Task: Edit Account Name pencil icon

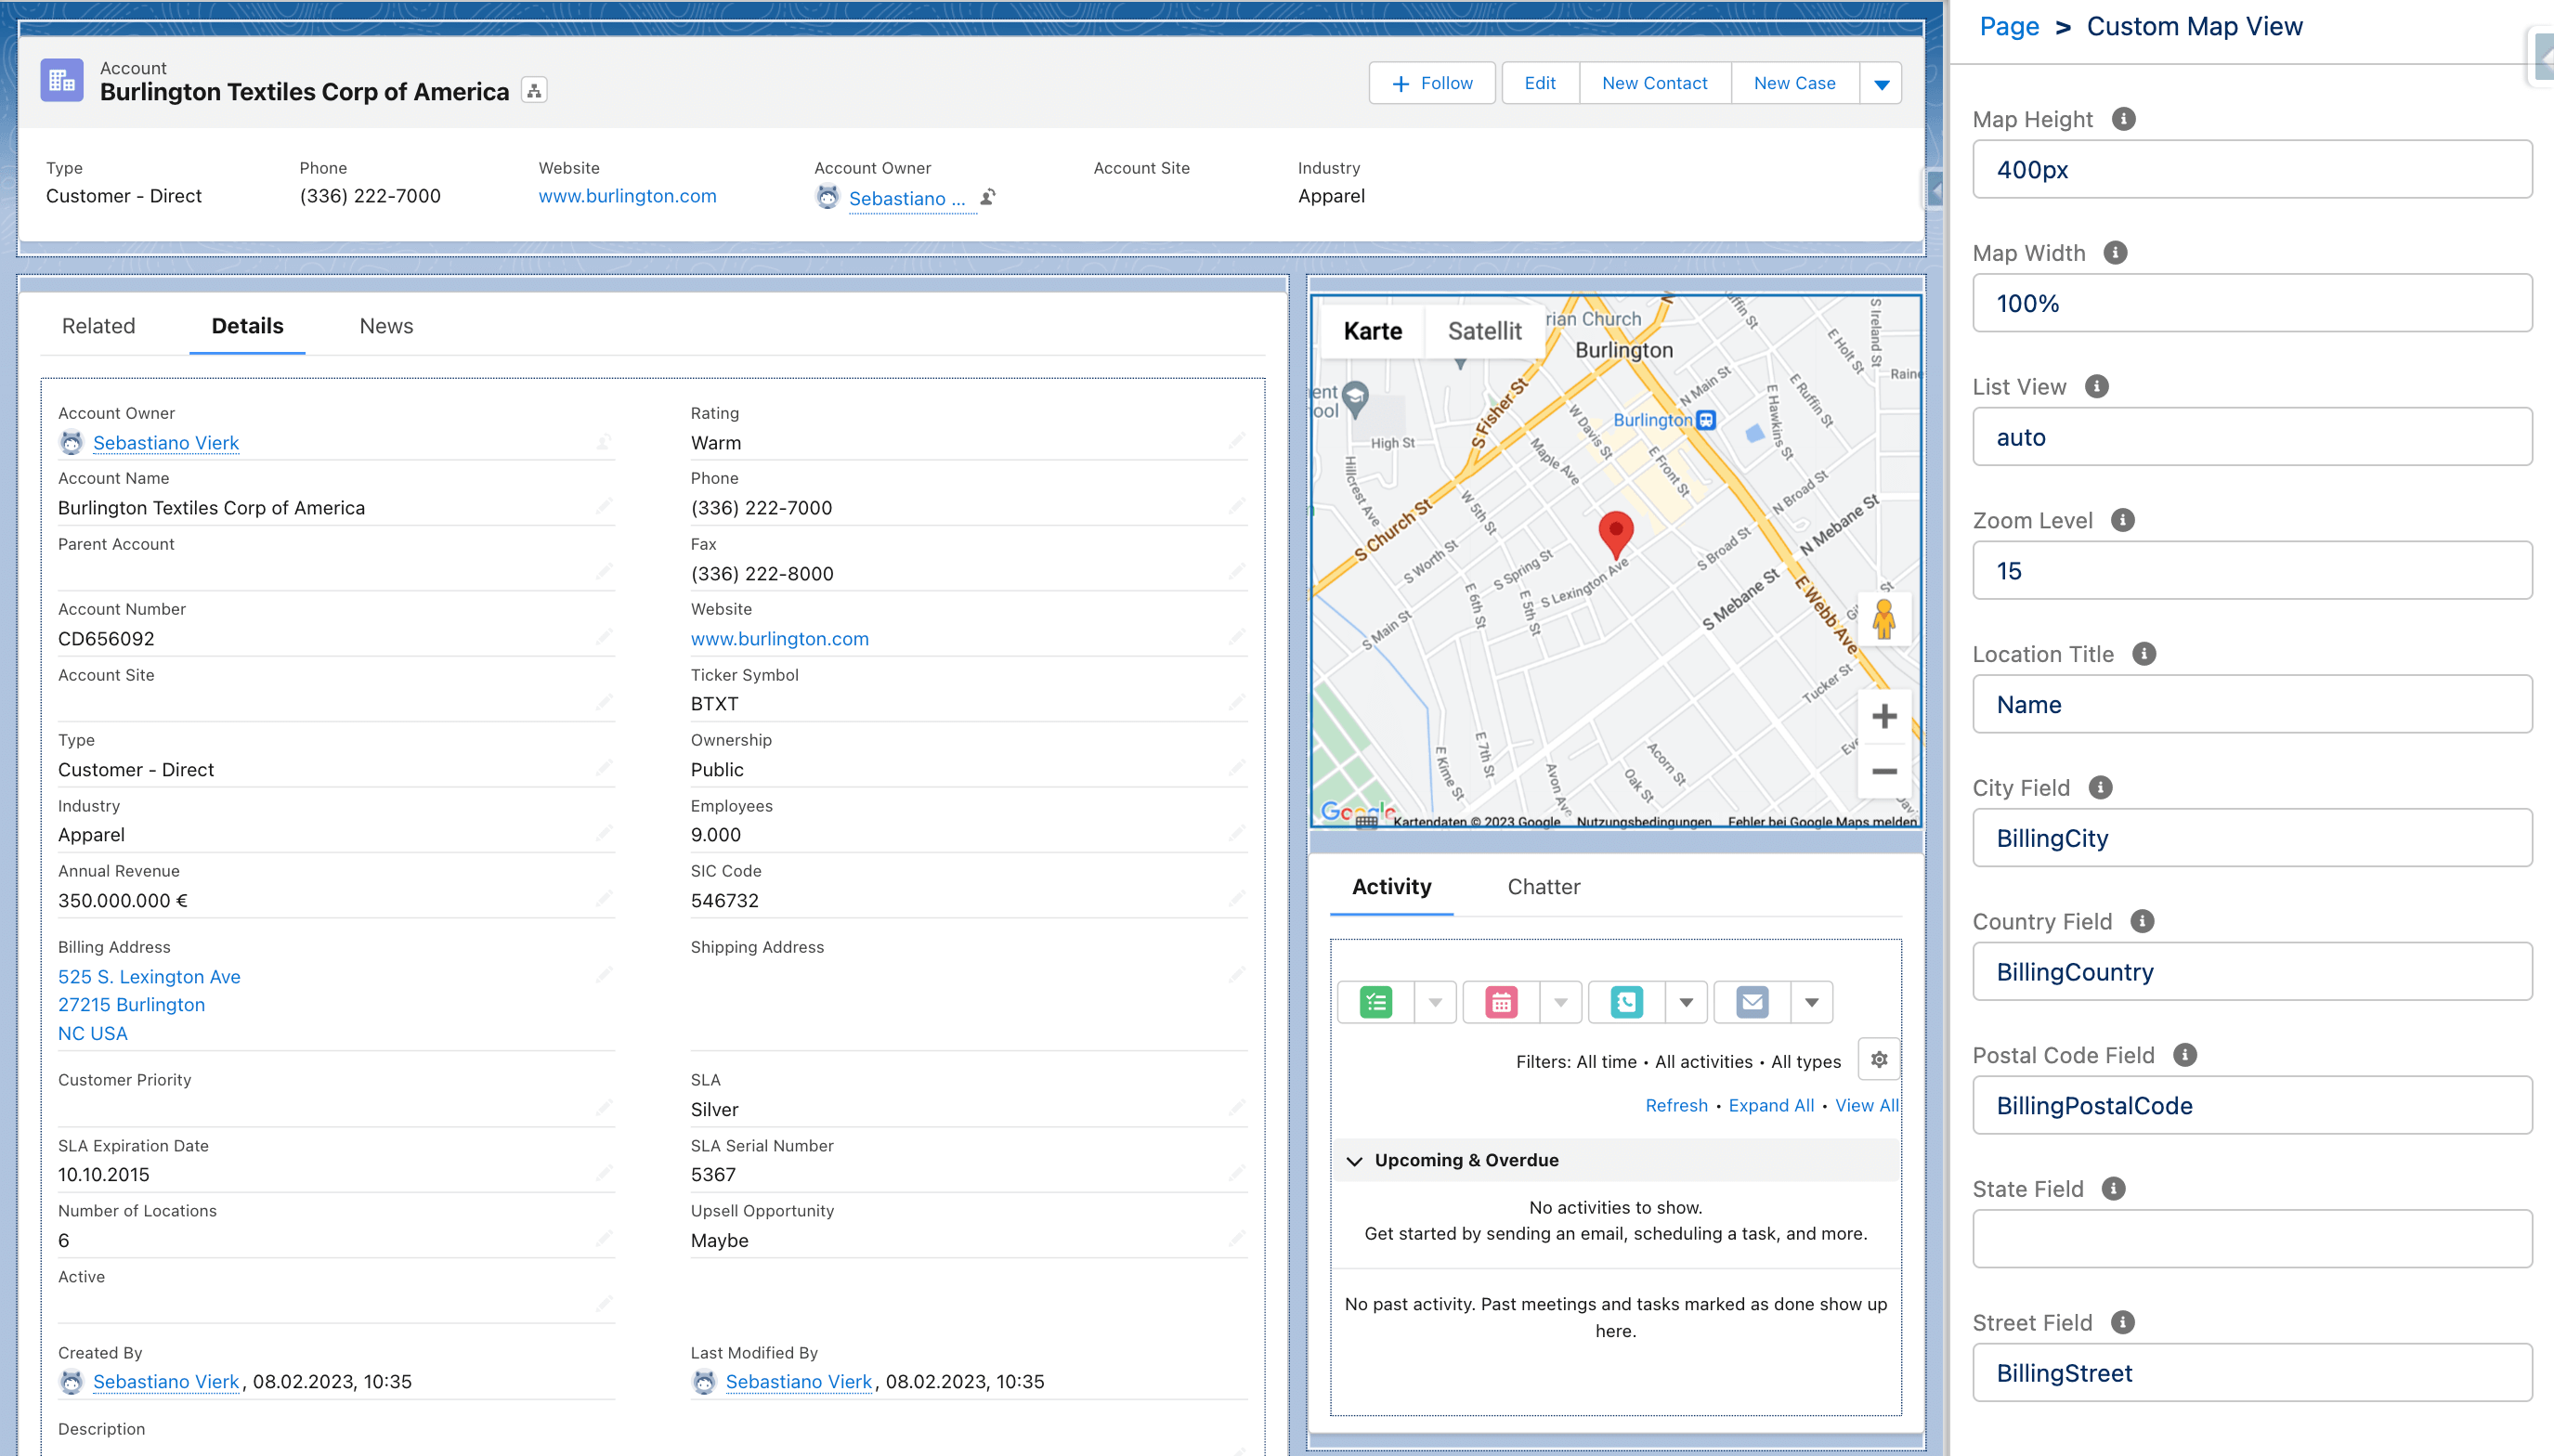Action: 604,506
